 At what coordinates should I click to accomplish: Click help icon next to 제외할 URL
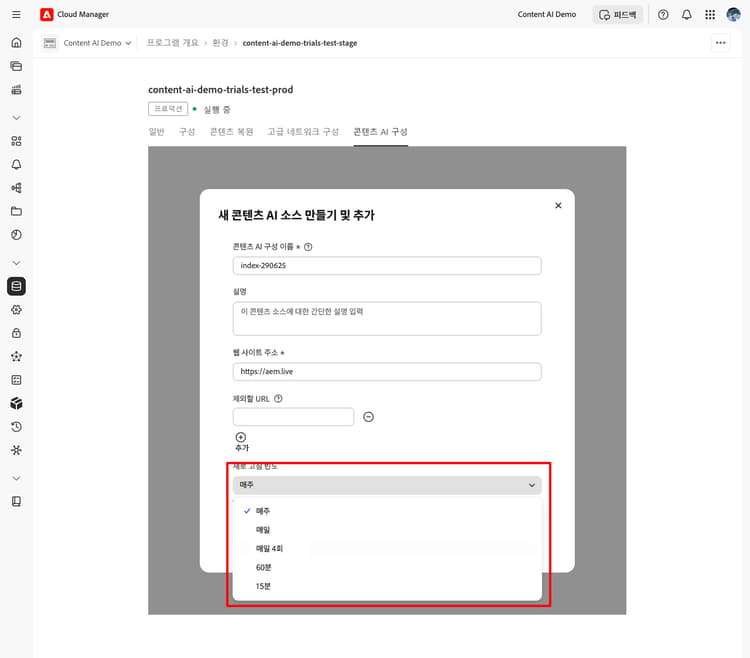click(x=278, y=399)
